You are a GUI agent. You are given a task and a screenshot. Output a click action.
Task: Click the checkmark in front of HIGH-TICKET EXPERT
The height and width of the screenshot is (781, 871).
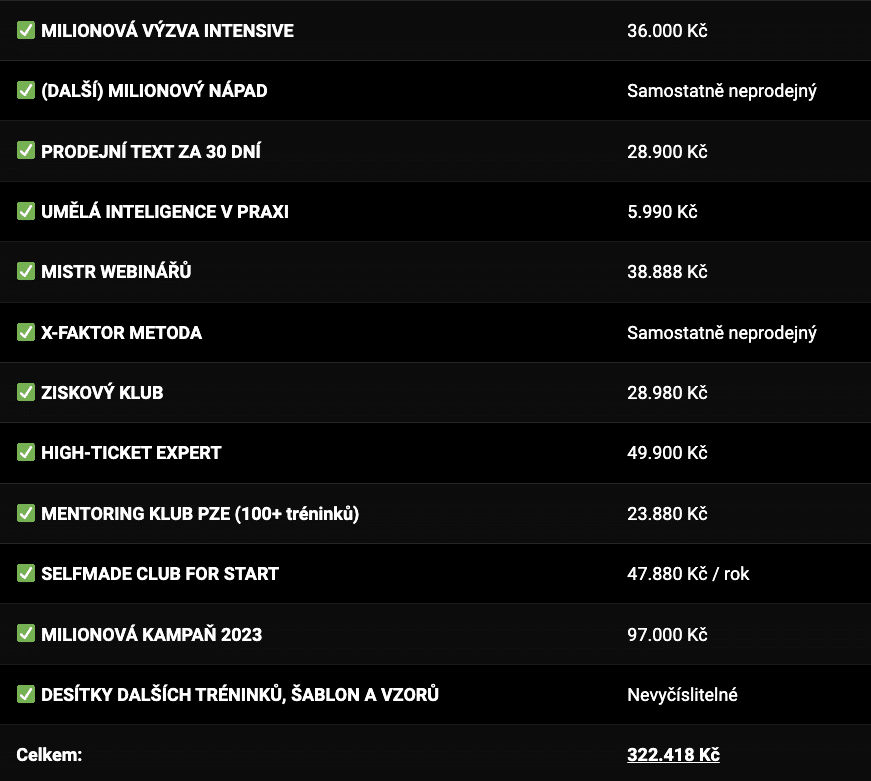coord(26,452)
